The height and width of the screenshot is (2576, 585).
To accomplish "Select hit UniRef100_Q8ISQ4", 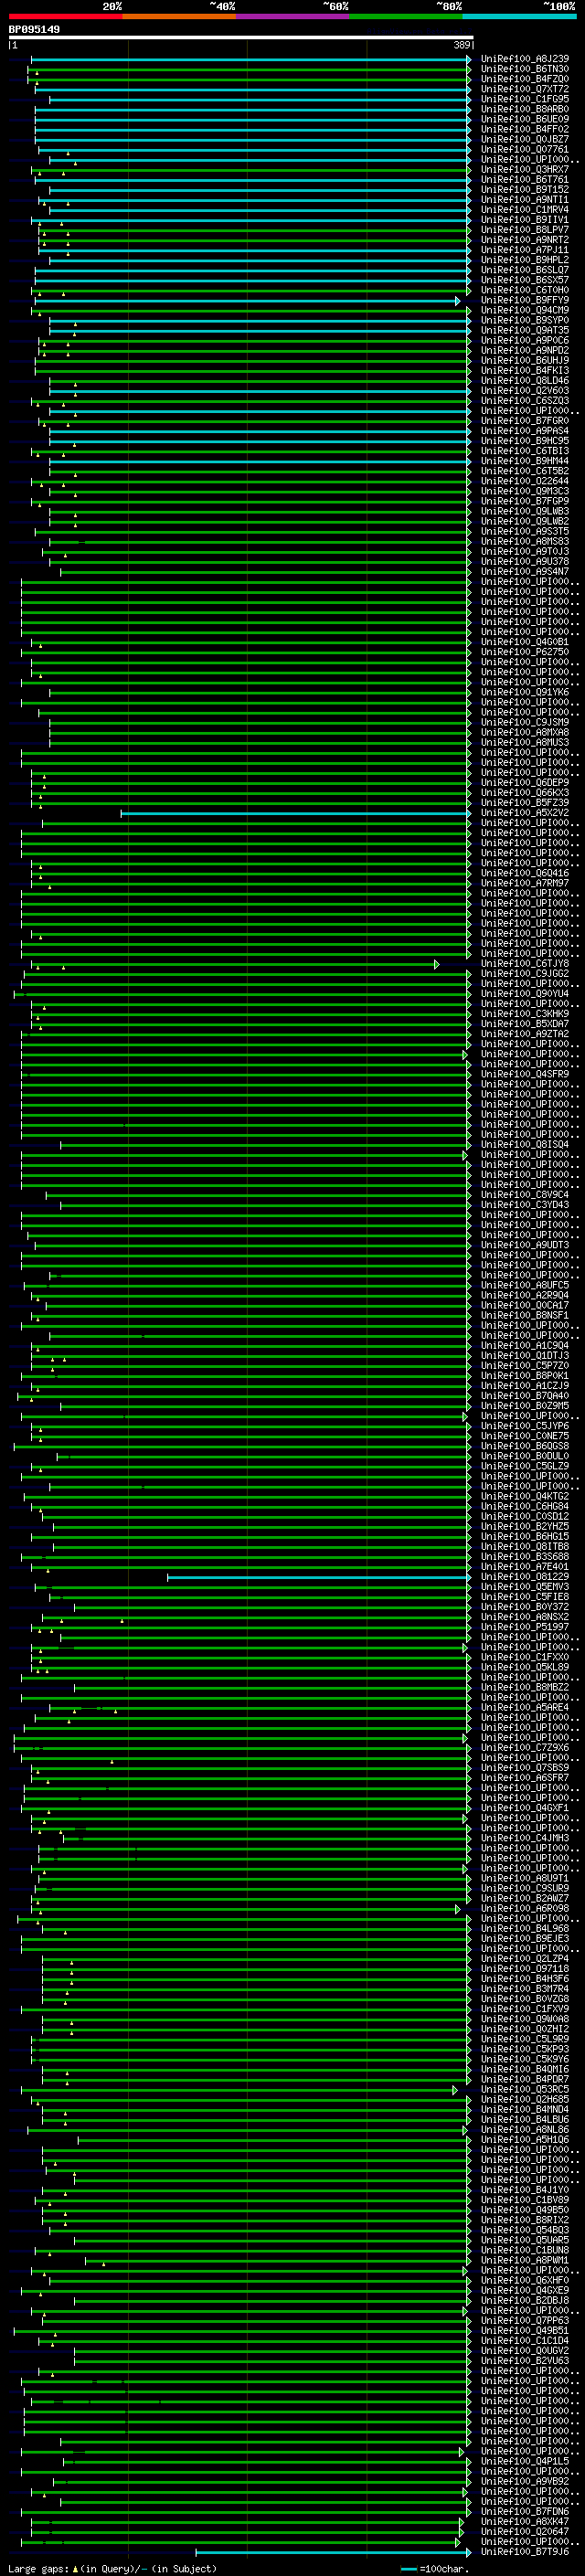I will pyautogui.click(x=525, y=1145).
